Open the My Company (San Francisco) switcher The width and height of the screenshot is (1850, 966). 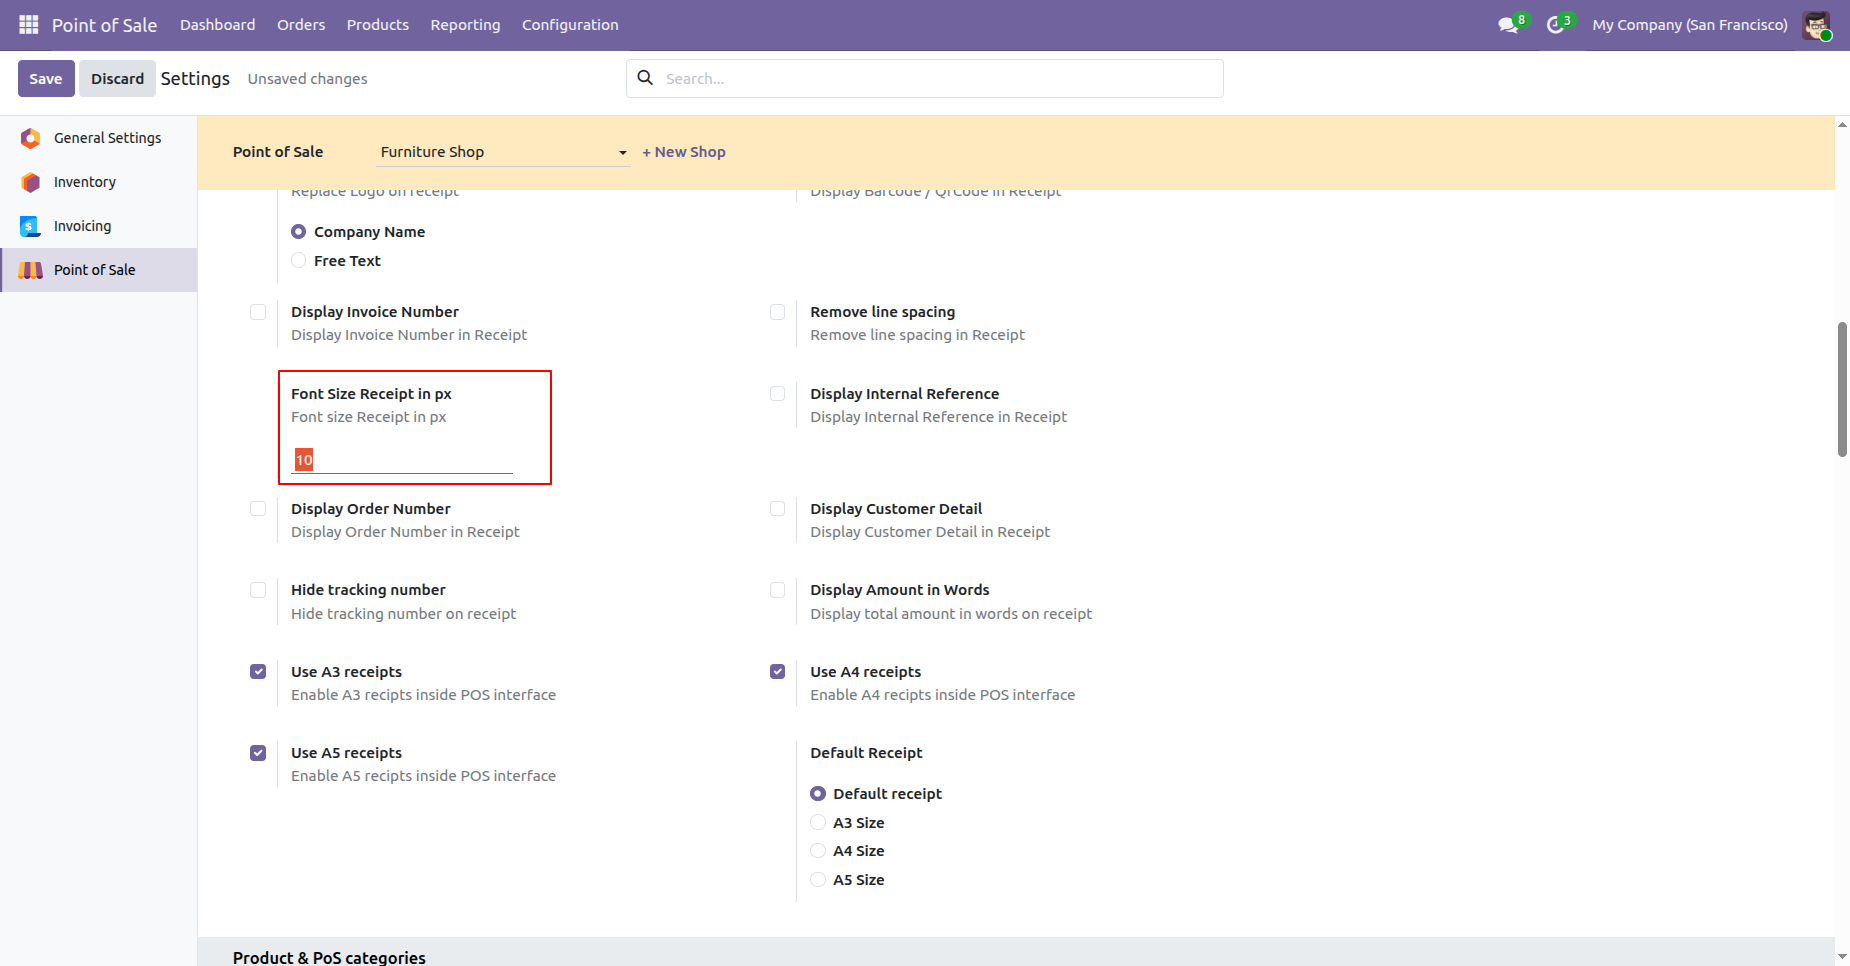(1689, 25)
